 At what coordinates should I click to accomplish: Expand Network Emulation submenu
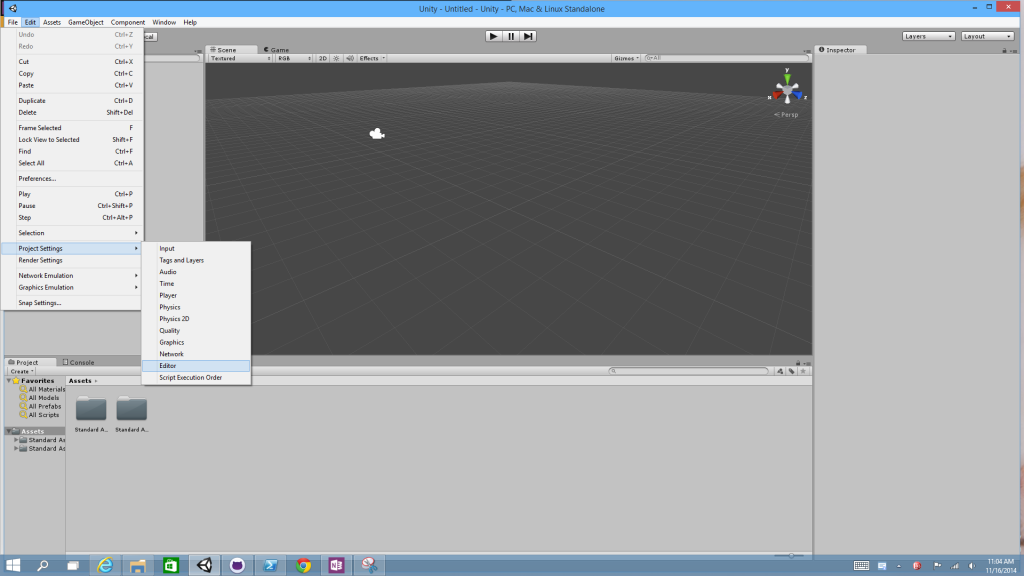pos(72,276)
